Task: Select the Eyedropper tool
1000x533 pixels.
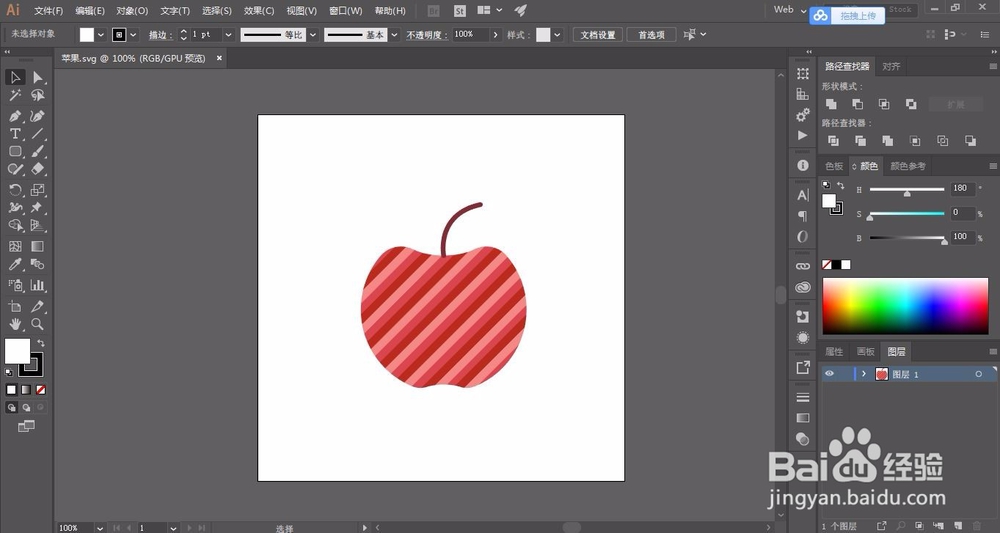Action: click(15, 265)
